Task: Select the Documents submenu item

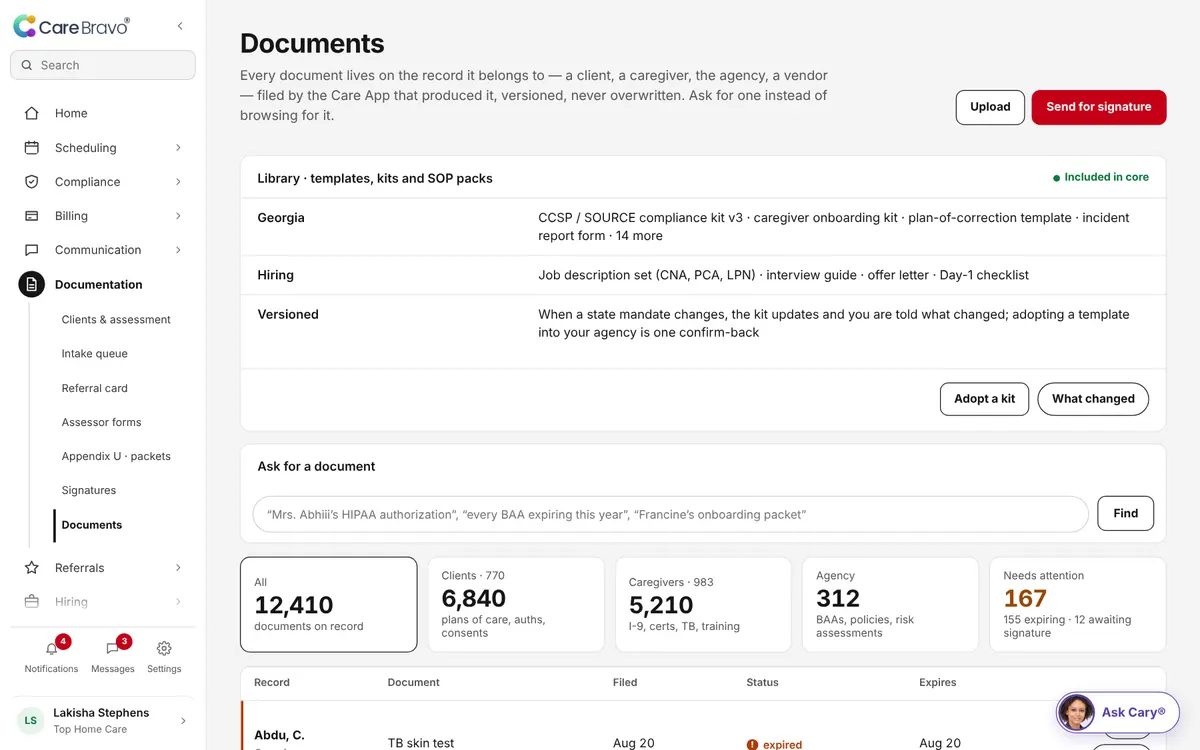Action: pos(92,524)
